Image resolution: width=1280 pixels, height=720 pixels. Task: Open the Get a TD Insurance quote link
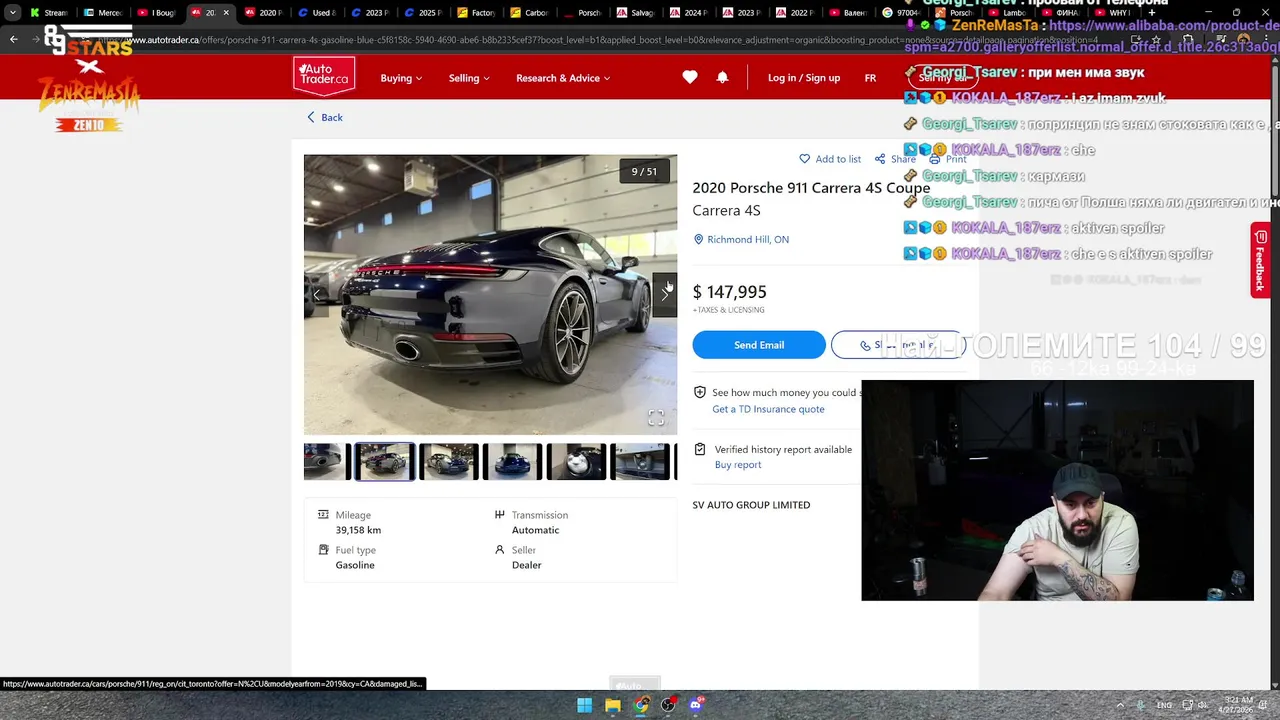tap(768, 409)
